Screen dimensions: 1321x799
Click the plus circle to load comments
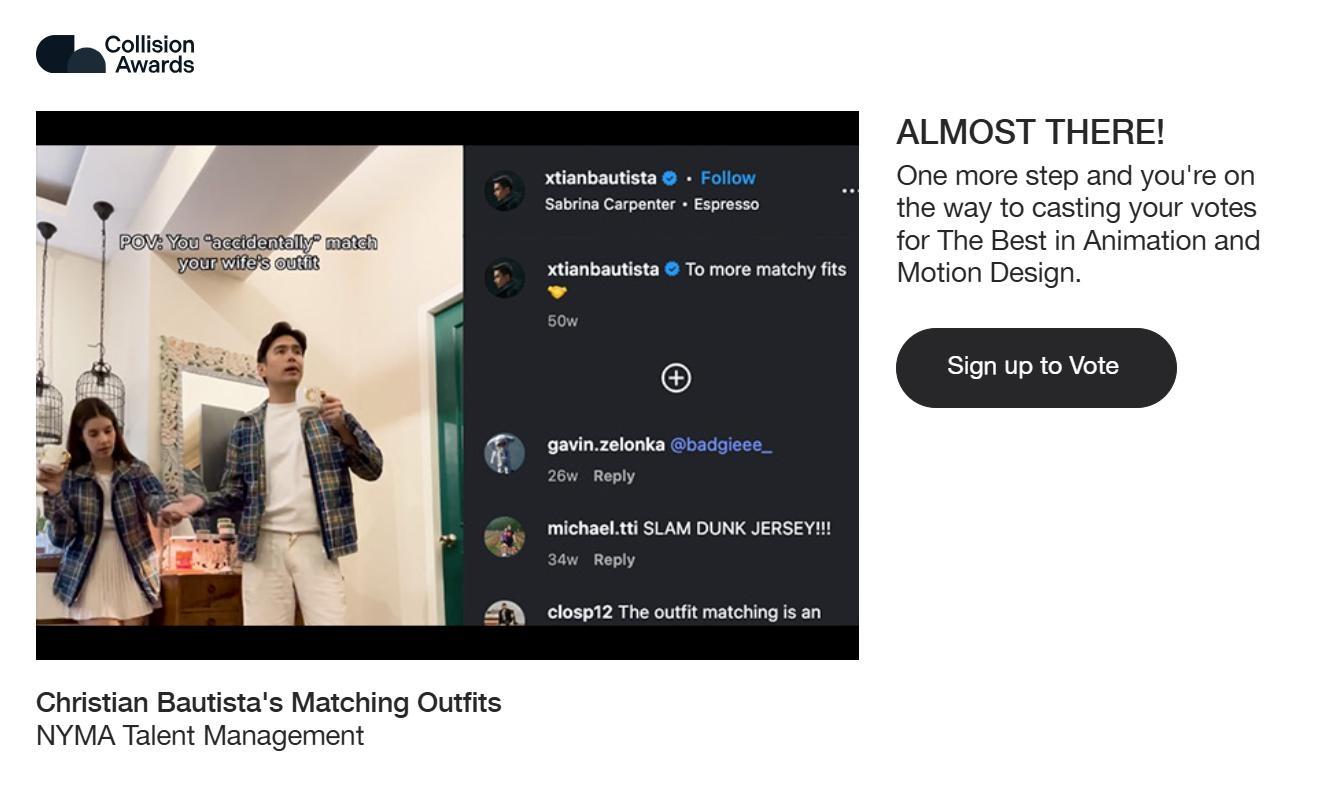tap(677, 377)
